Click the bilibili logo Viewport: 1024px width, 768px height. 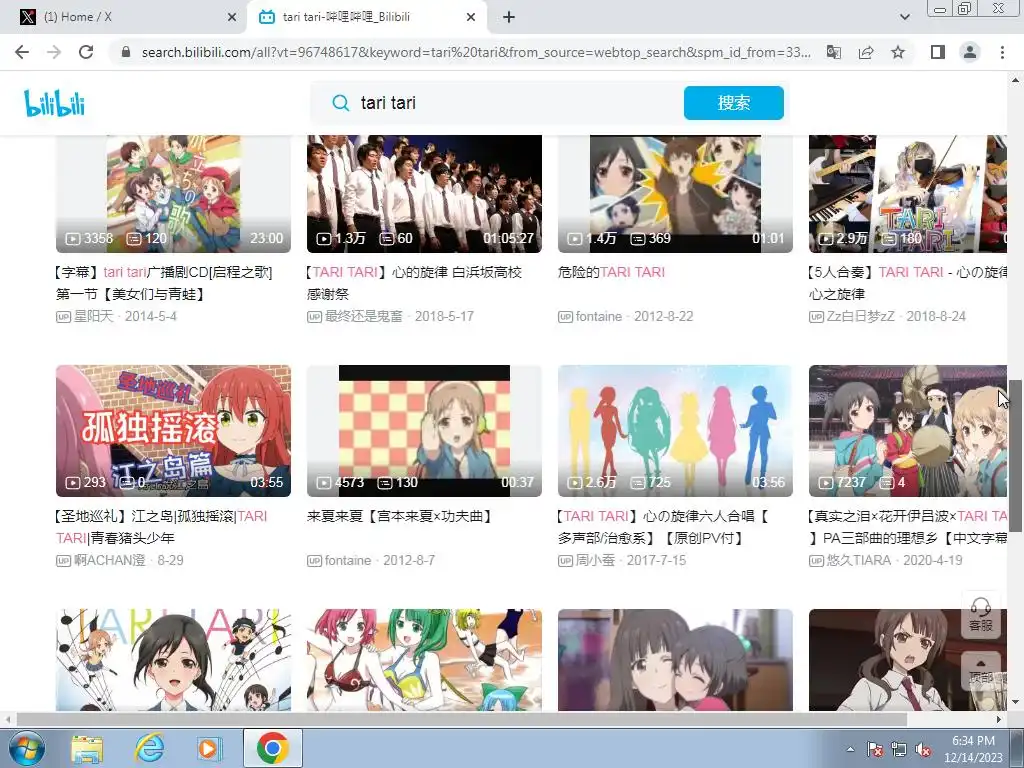55,103
